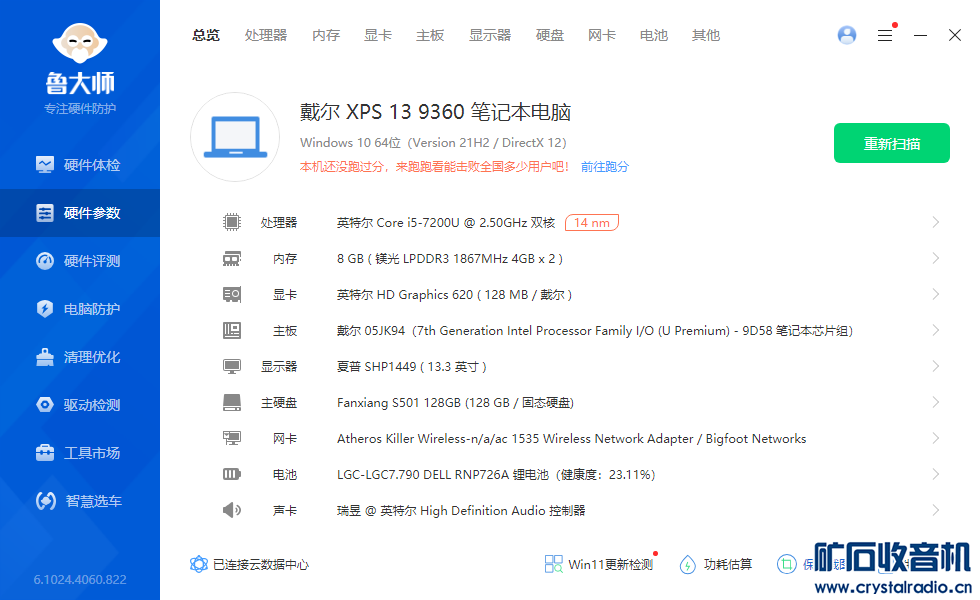
Task: Expand the 主硬盘 row chevron
Action: coord(936,402)
